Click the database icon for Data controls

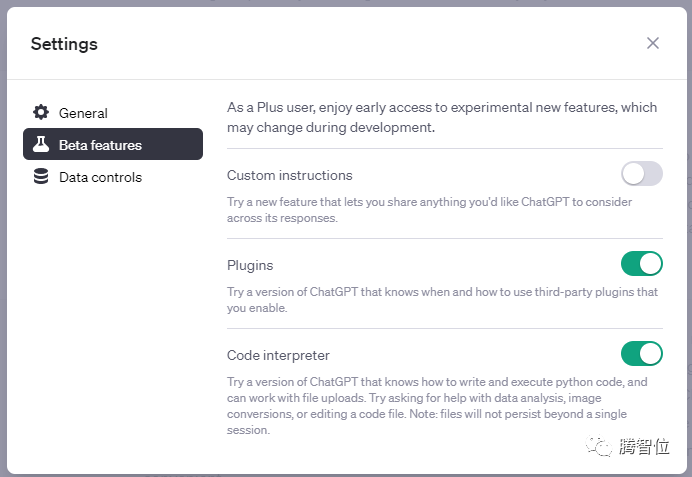click(41, 177)
